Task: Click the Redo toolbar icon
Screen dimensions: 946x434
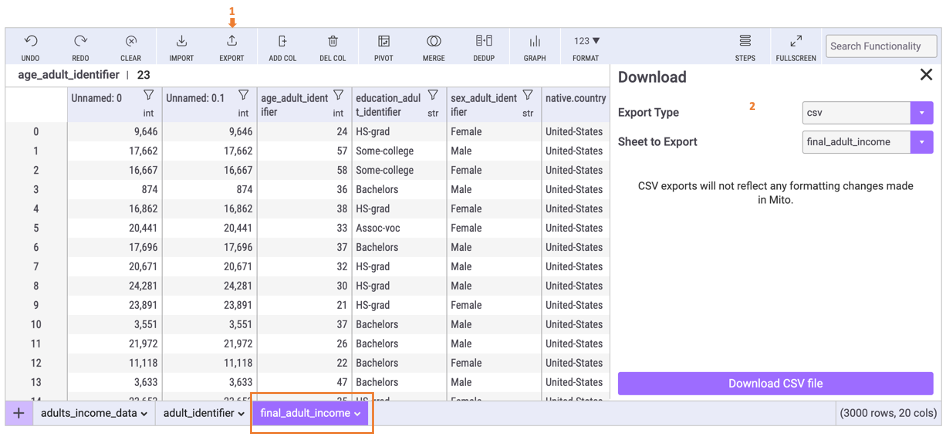Action: pos(80,41)
